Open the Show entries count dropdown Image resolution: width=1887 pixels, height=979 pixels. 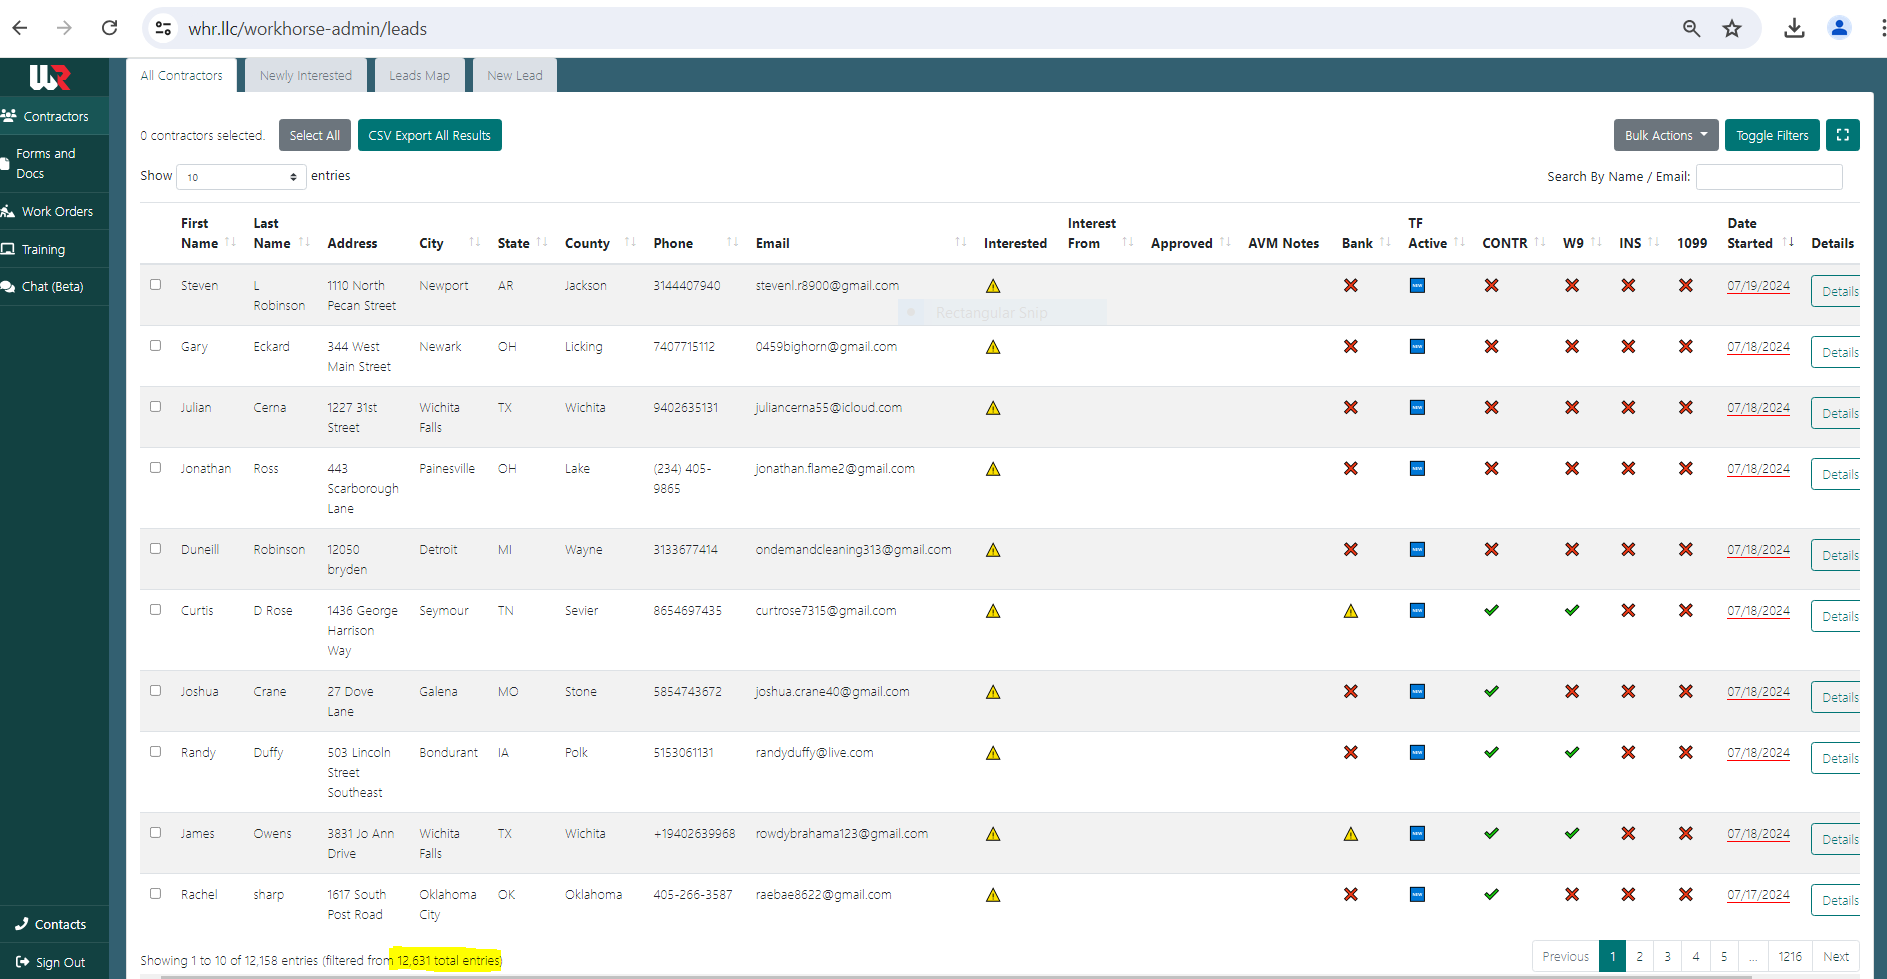click(241, 177)
